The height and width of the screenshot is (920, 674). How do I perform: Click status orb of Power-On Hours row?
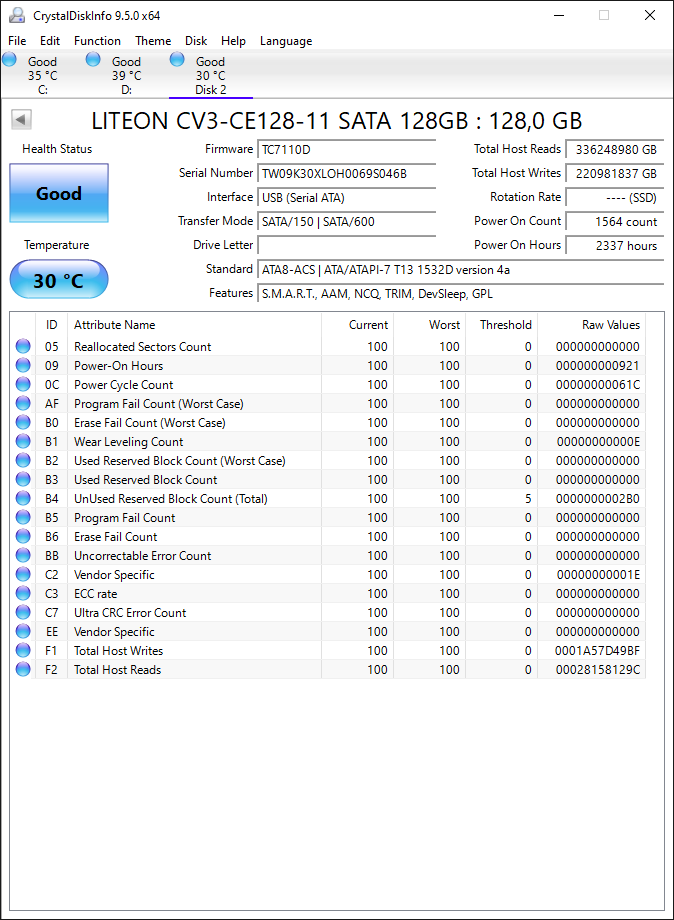pyautogui.click(x=23, y=366)
